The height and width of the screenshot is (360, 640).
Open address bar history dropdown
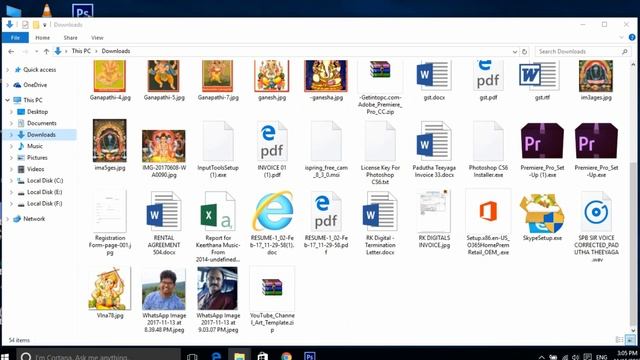click(514, 51)
